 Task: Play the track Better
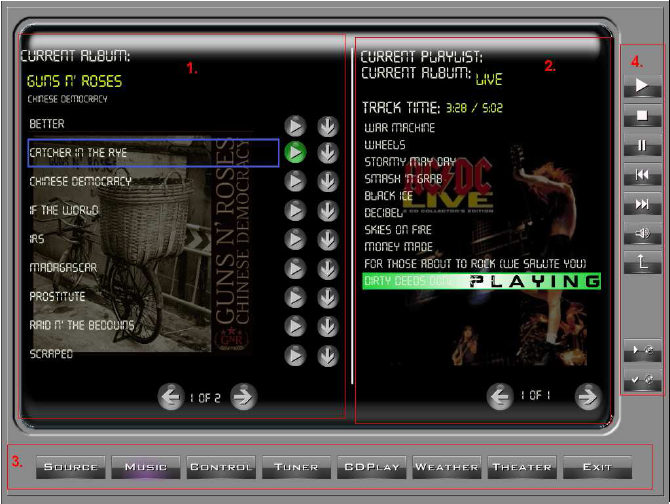pyautogui.click(x=295, y=126)
